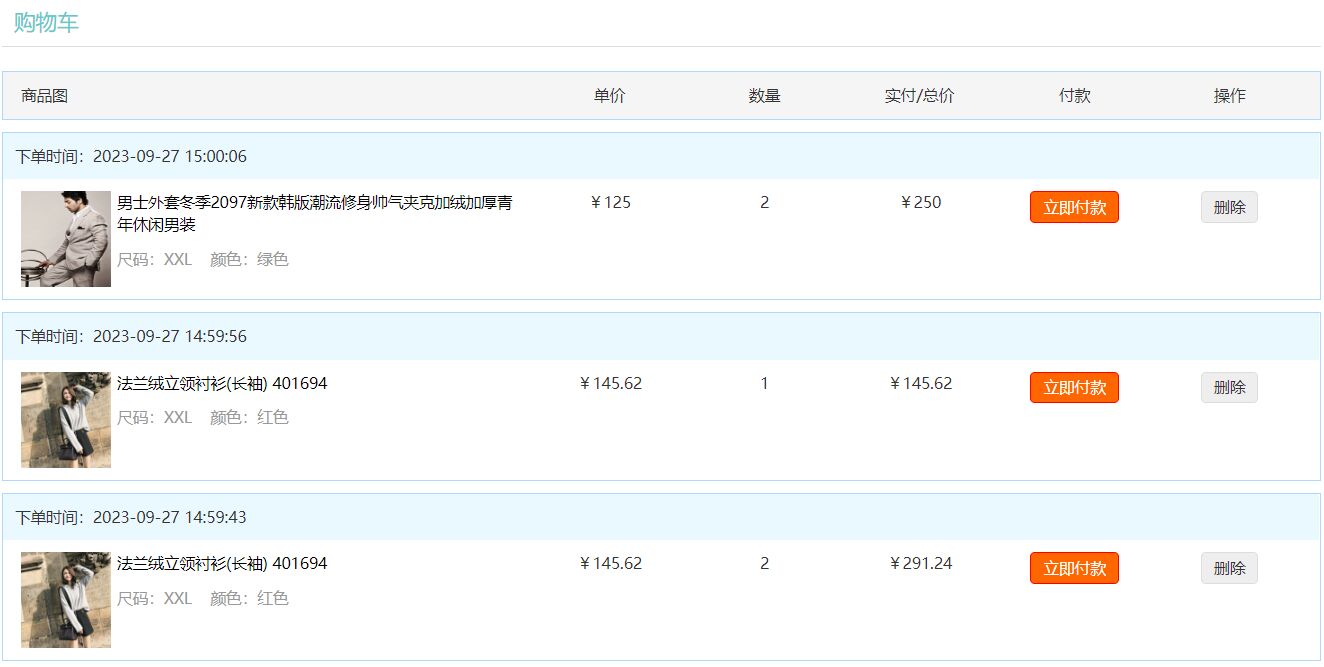
Task: Click the 颜色：绿色 attribute text
Action: [x=249, y=259]
